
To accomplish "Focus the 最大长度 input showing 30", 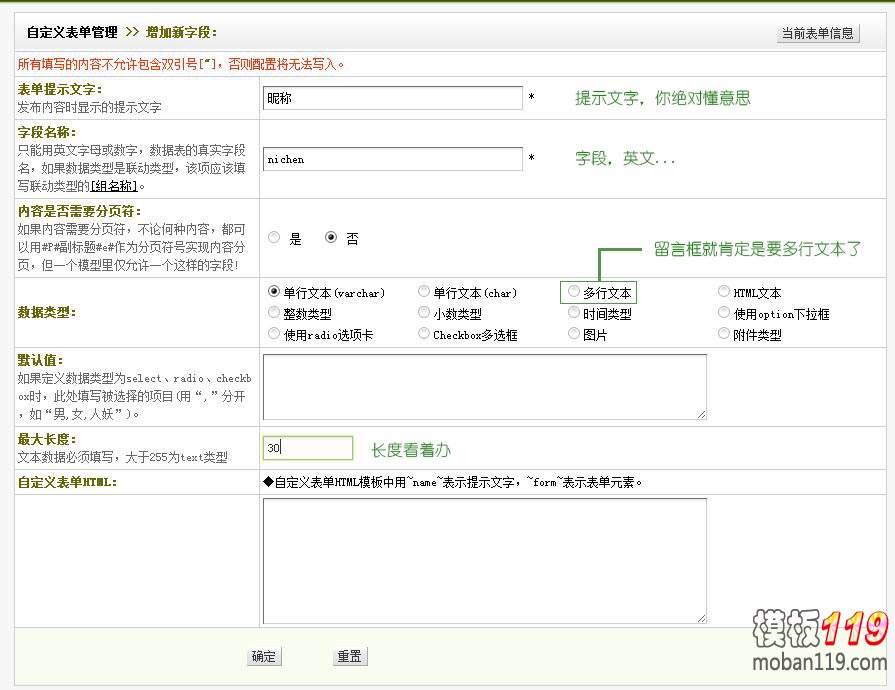I will point(308,448).
